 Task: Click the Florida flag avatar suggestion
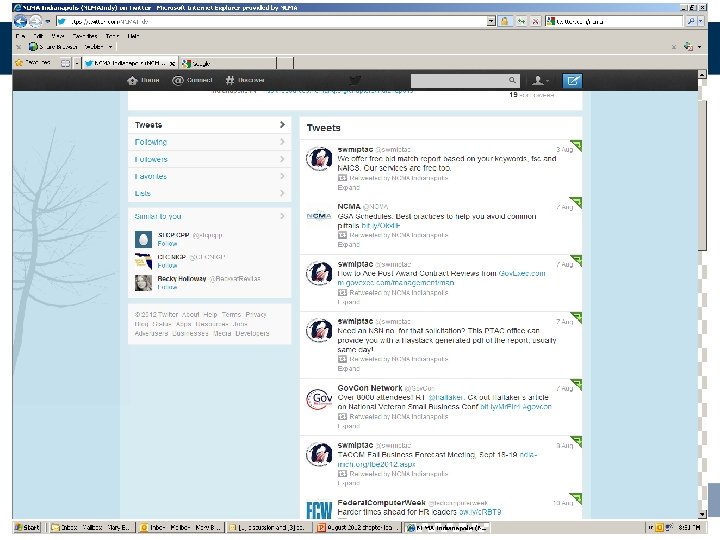point(143,261)
